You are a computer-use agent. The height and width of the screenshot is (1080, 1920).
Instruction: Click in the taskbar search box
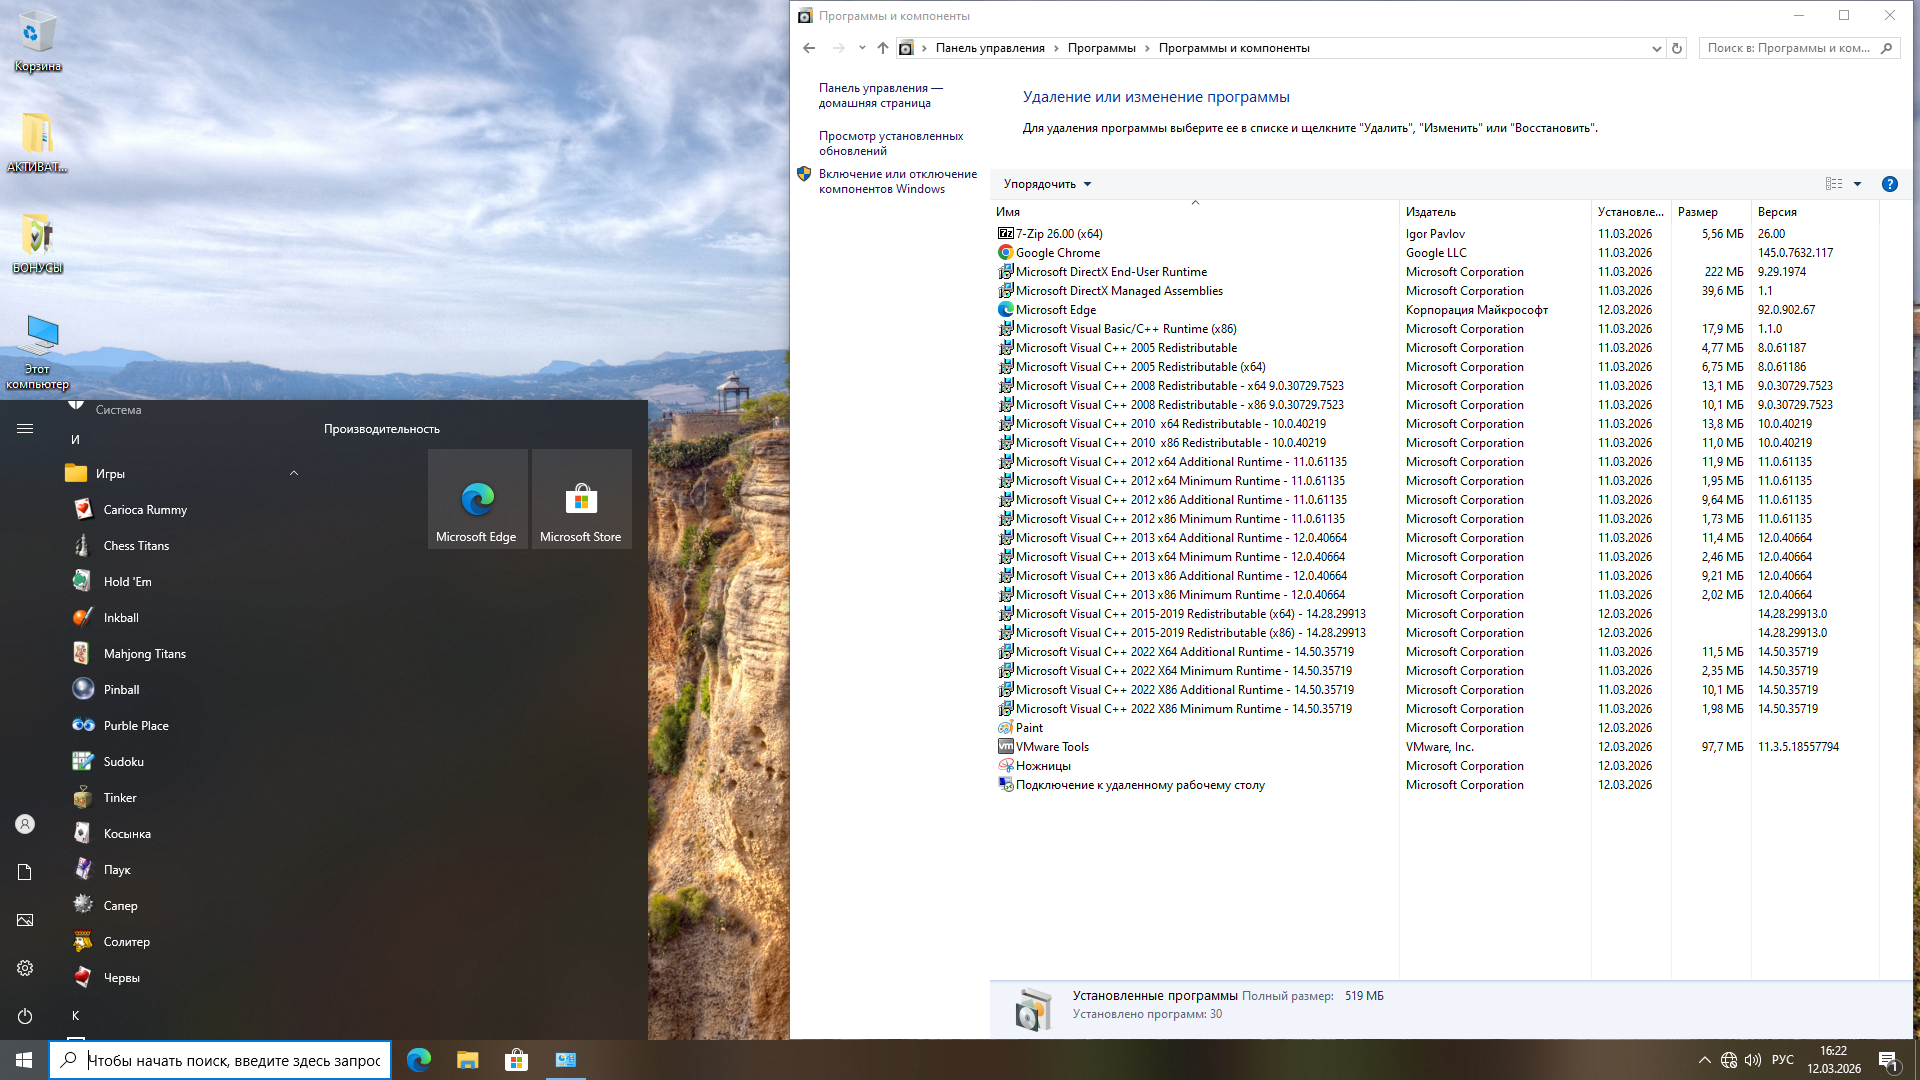[x=233, y=1060]
